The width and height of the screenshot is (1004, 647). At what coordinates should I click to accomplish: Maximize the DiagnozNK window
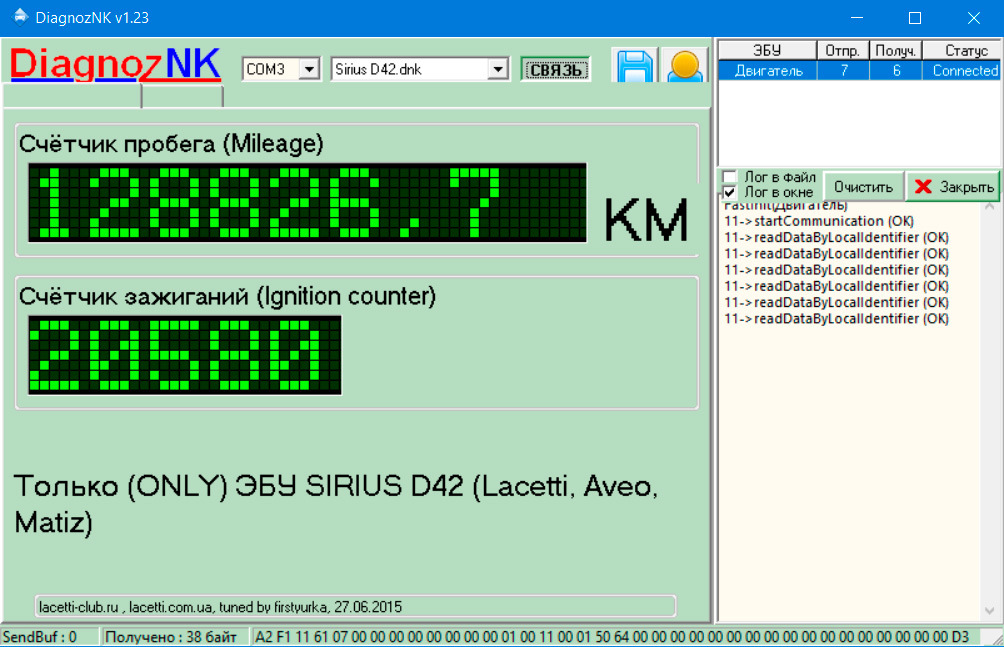(914, 17)
